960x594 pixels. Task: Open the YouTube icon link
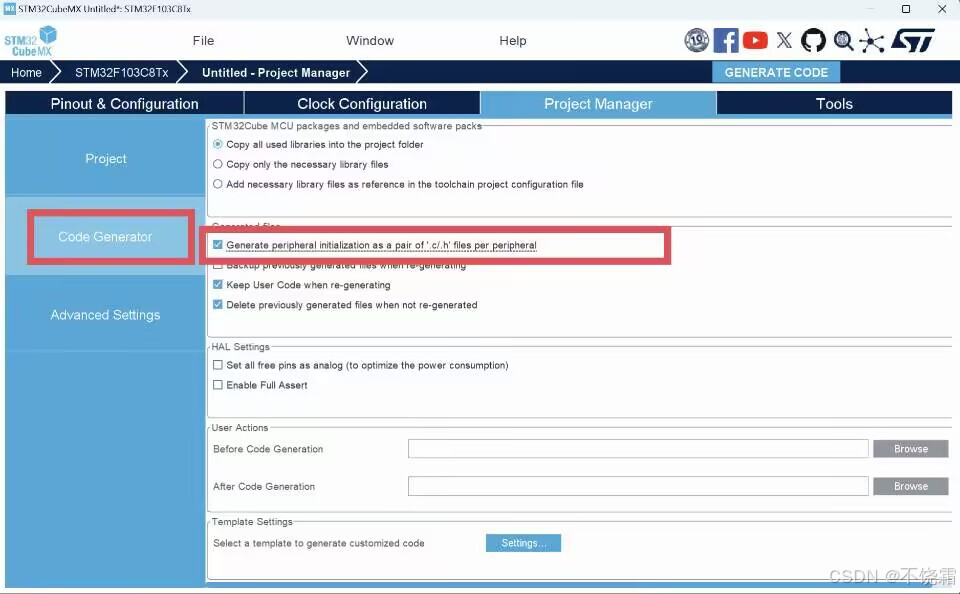[x=755, y=40]
